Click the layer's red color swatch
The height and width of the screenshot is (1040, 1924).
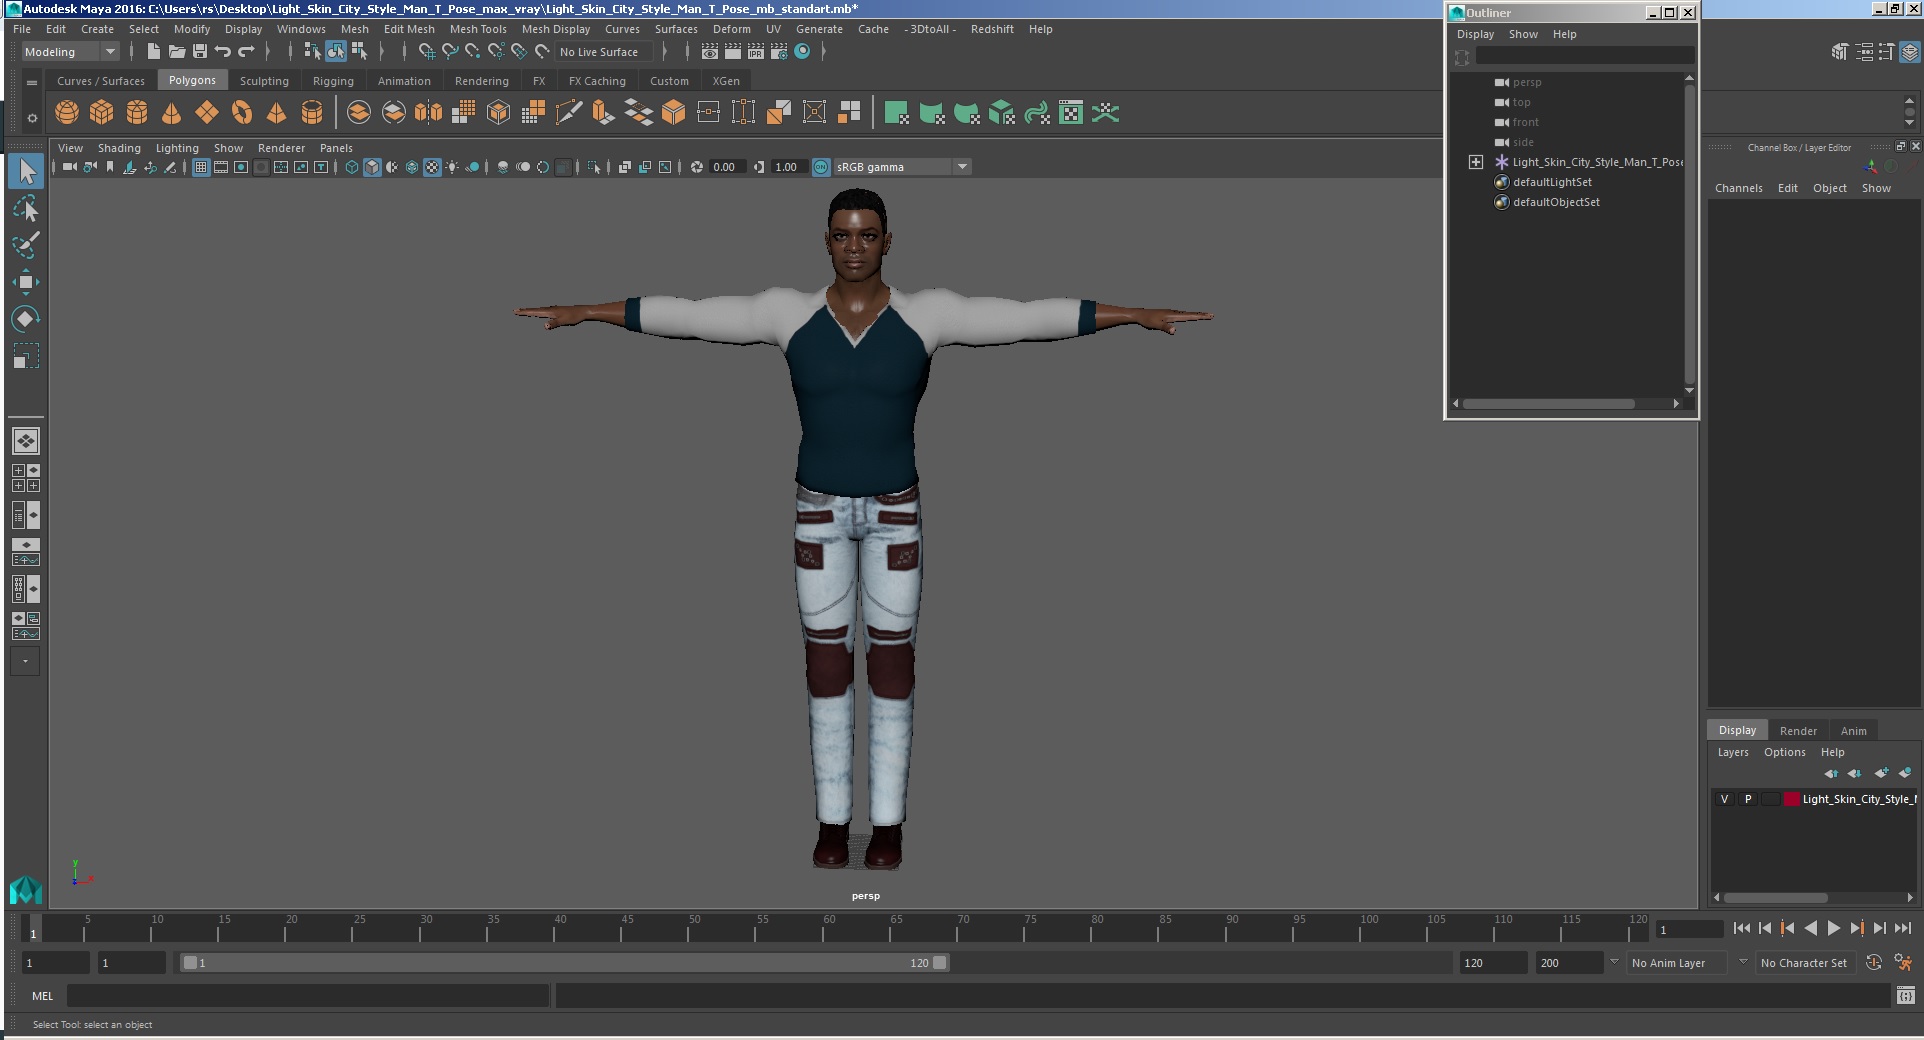(x=1792, y=799)
